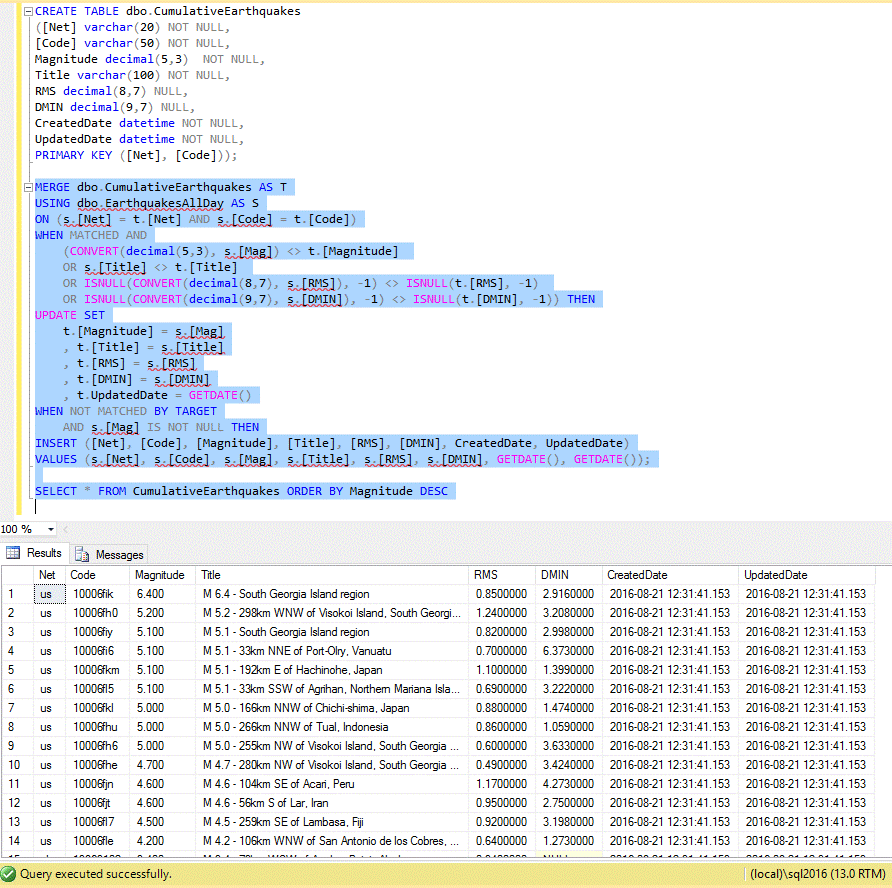Click 'PRIMARY KEY' text in the editor

coord(73,155)
